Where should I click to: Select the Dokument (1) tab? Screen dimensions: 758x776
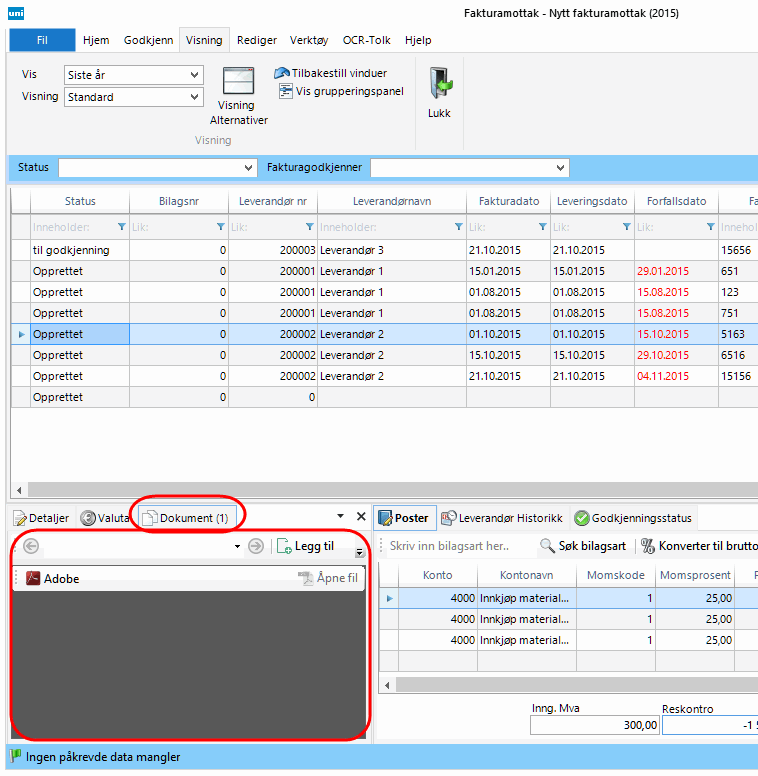[186, 518]
